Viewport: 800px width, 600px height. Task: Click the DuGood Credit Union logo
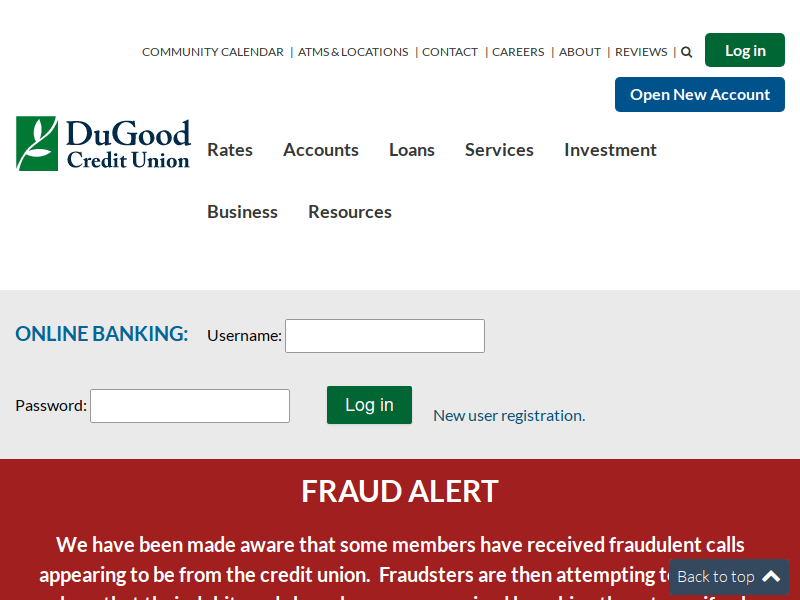(103, 144)
